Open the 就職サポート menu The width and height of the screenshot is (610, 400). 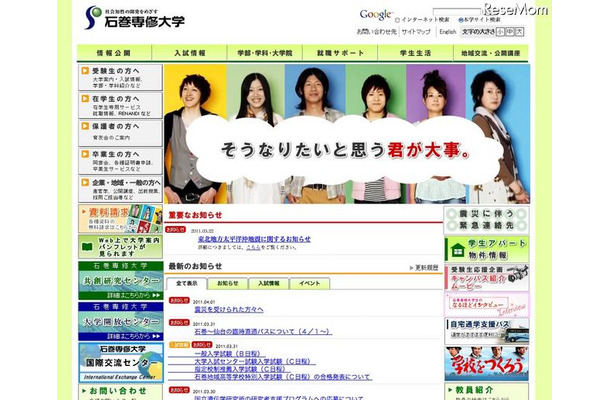[x=340, y=53]
